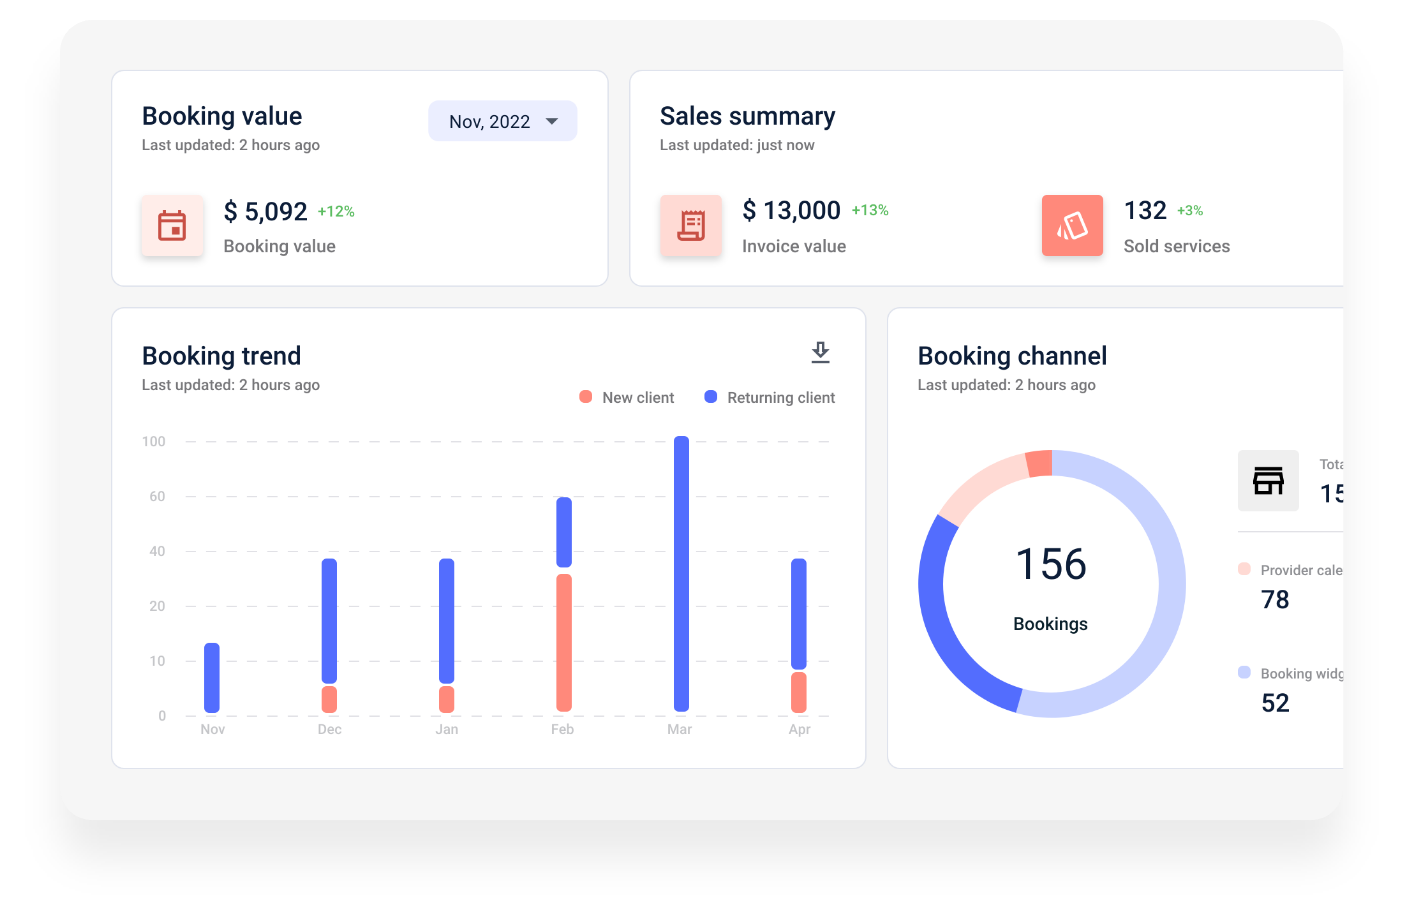This screenshot has height=921, width=1404.
Task: Click the tall March bar in chart
Action: 681,573
